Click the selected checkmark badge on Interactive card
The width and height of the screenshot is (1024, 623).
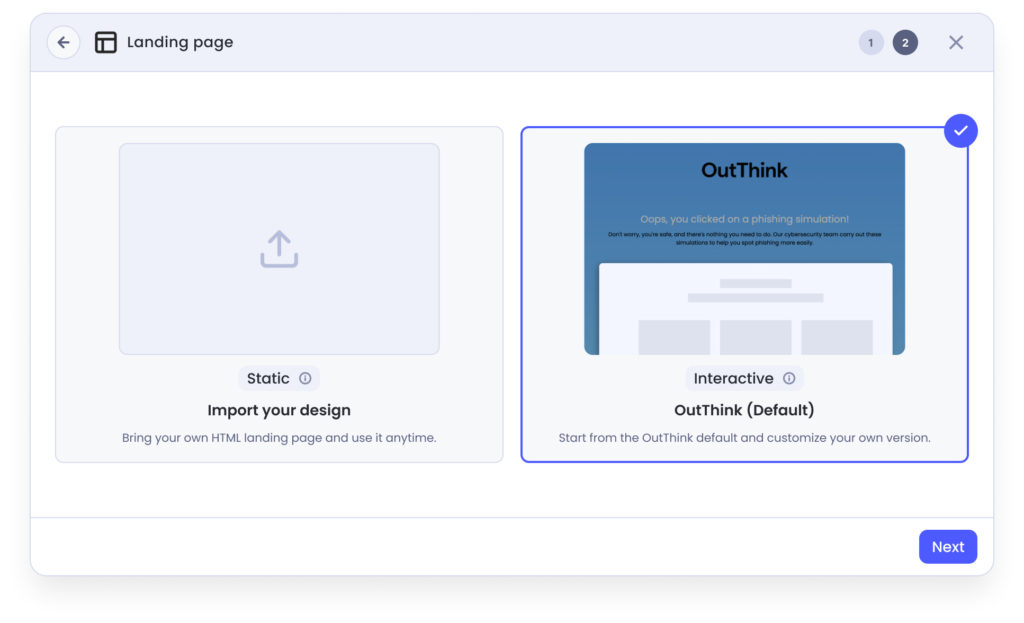961,131
